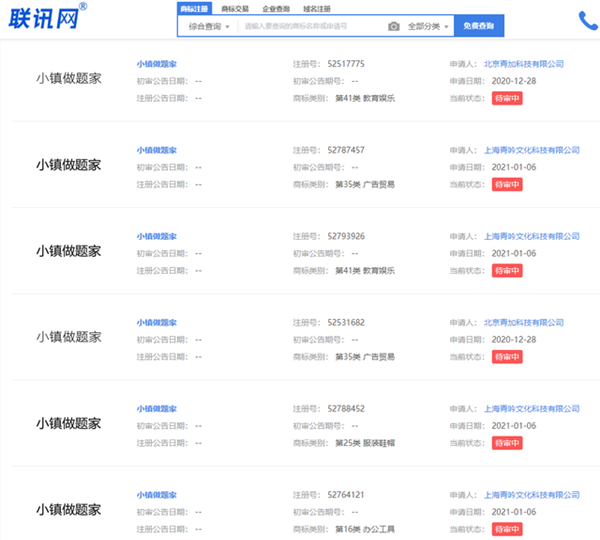Open 小镇做题家 link for registration 52788452

click(157, 409)
